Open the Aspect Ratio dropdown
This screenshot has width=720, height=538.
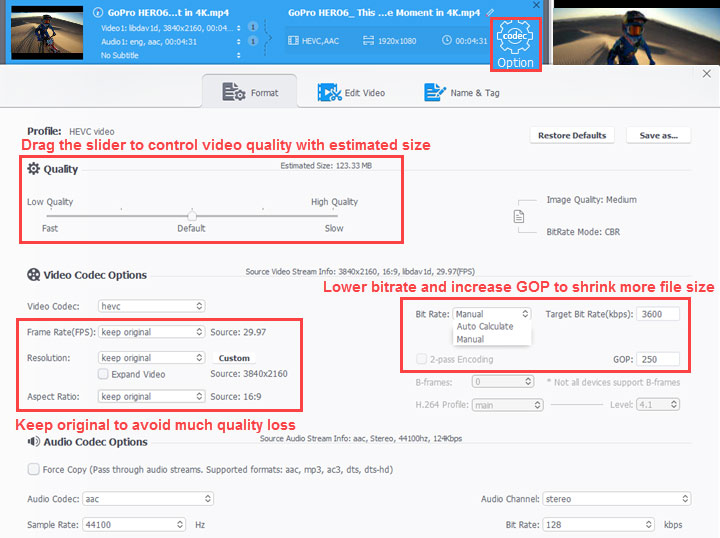click(151, 396)
